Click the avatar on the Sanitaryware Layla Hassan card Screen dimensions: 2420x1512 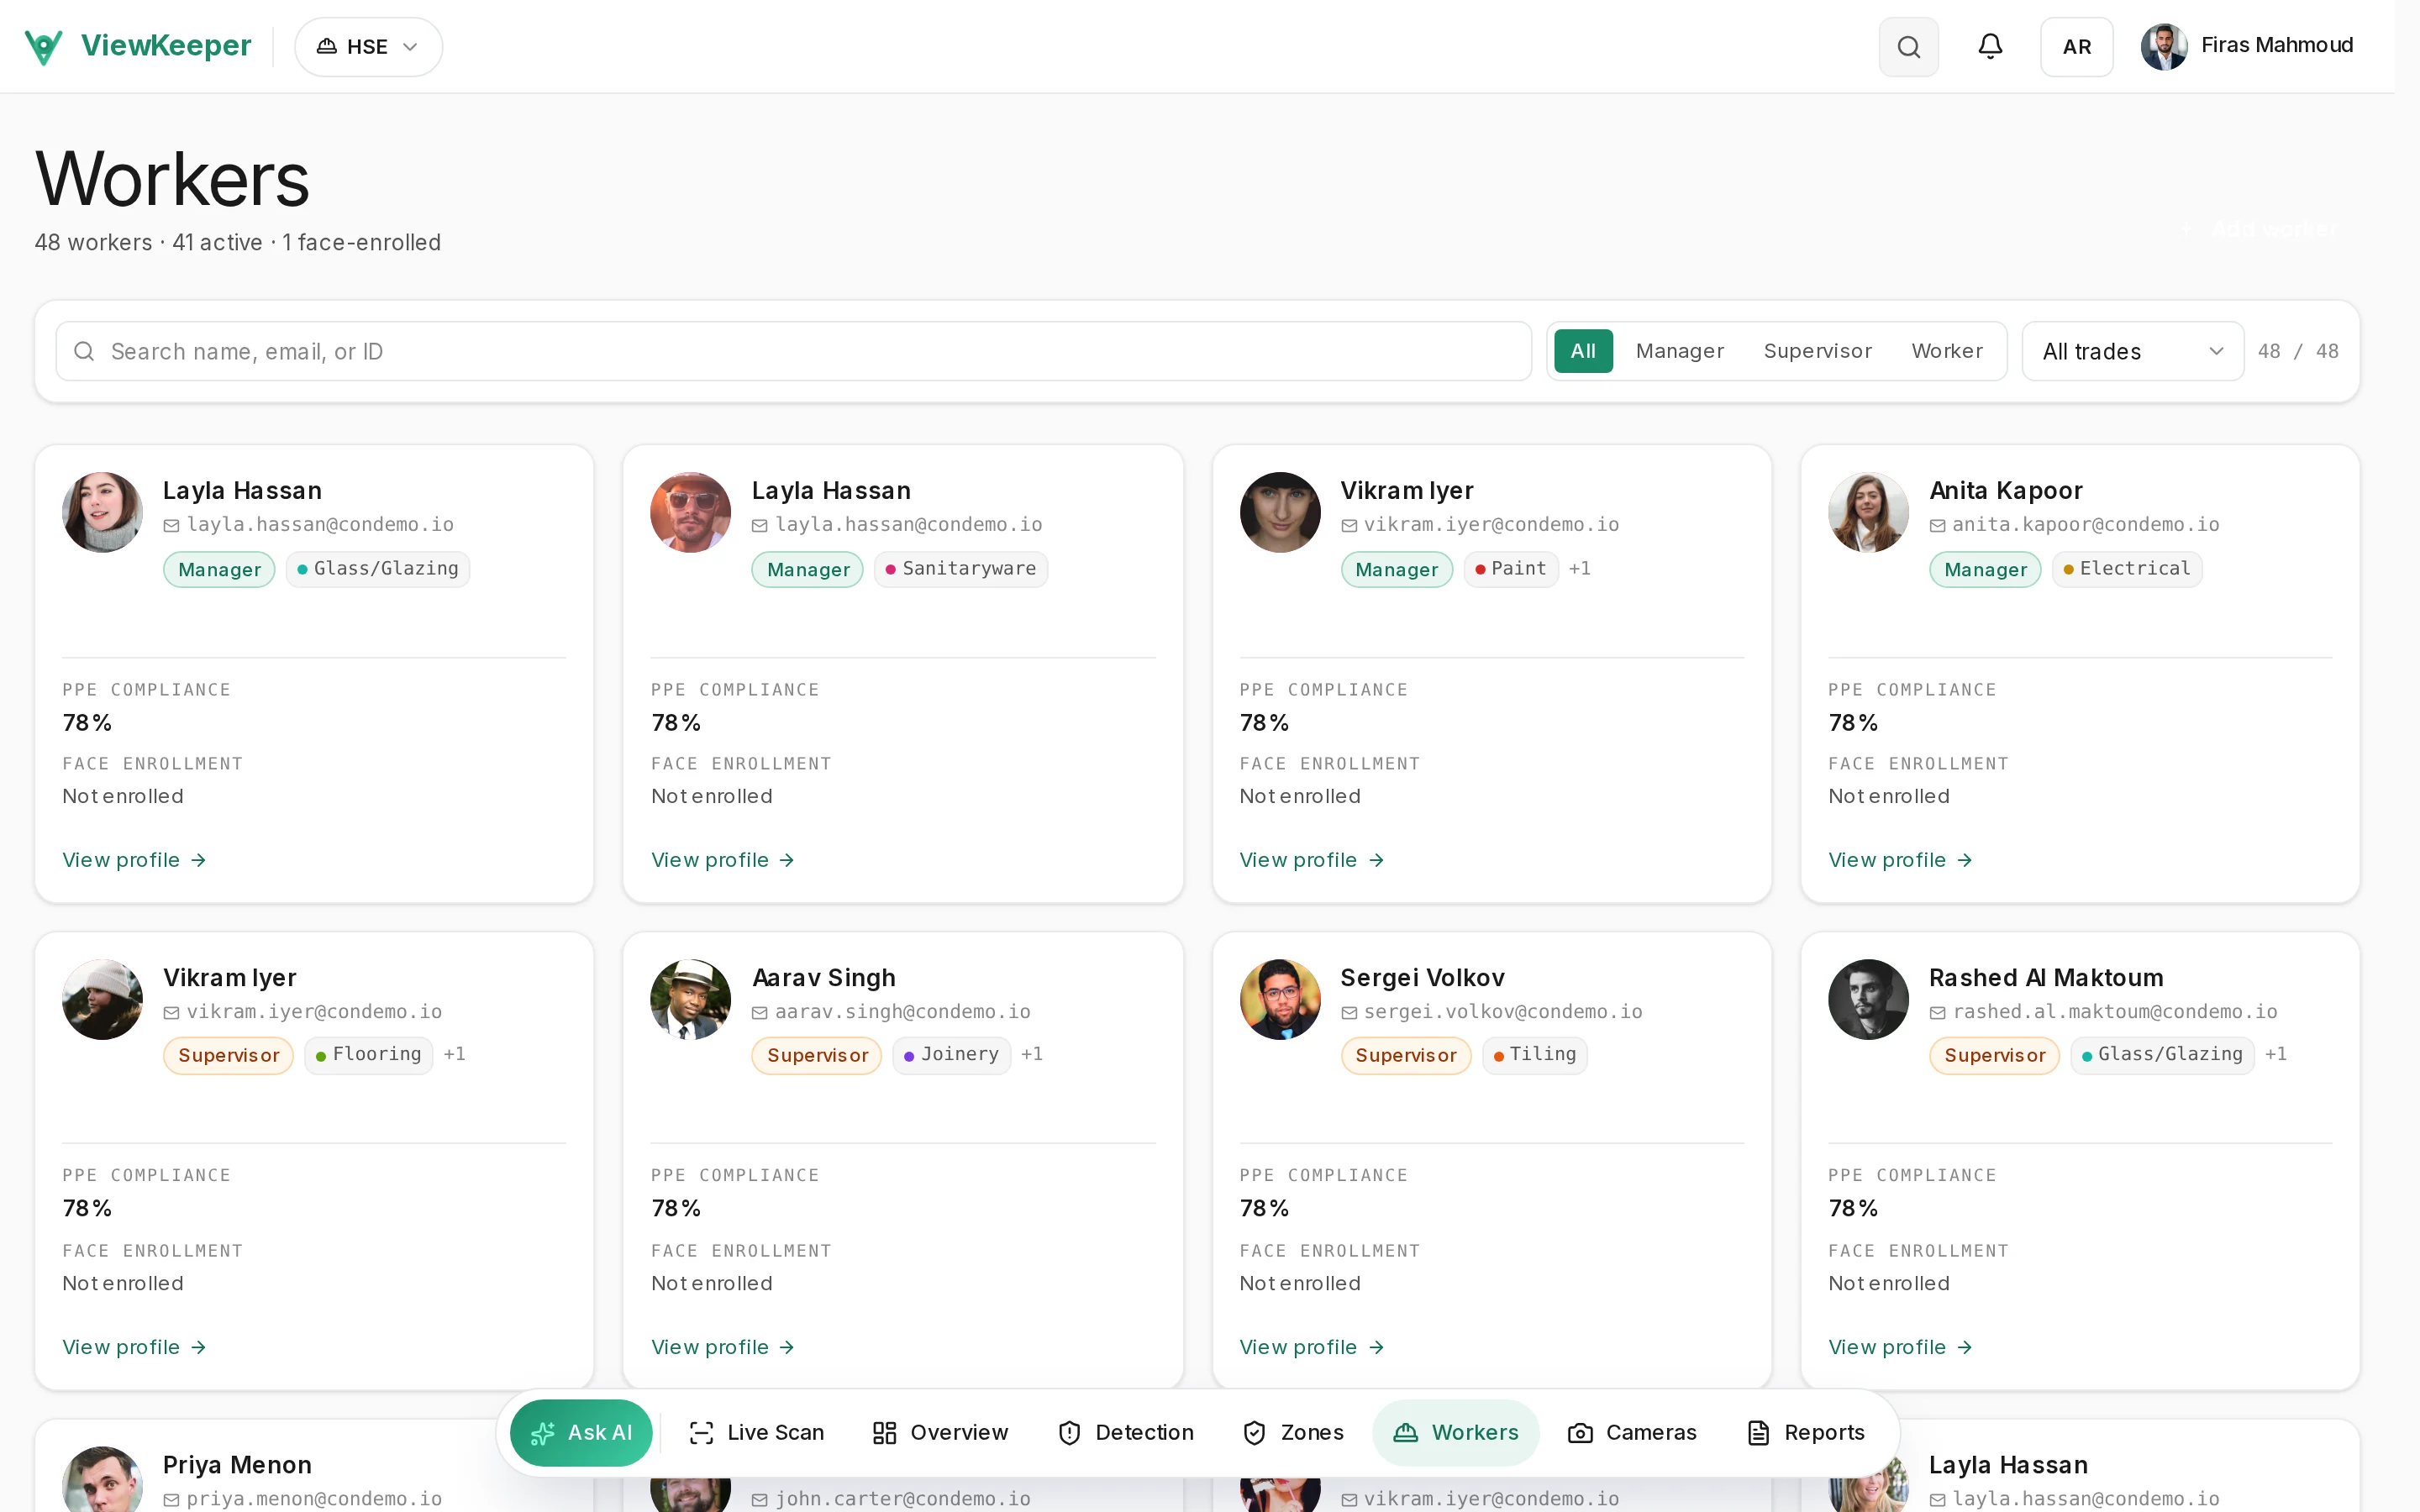click(x=690, y=512)
